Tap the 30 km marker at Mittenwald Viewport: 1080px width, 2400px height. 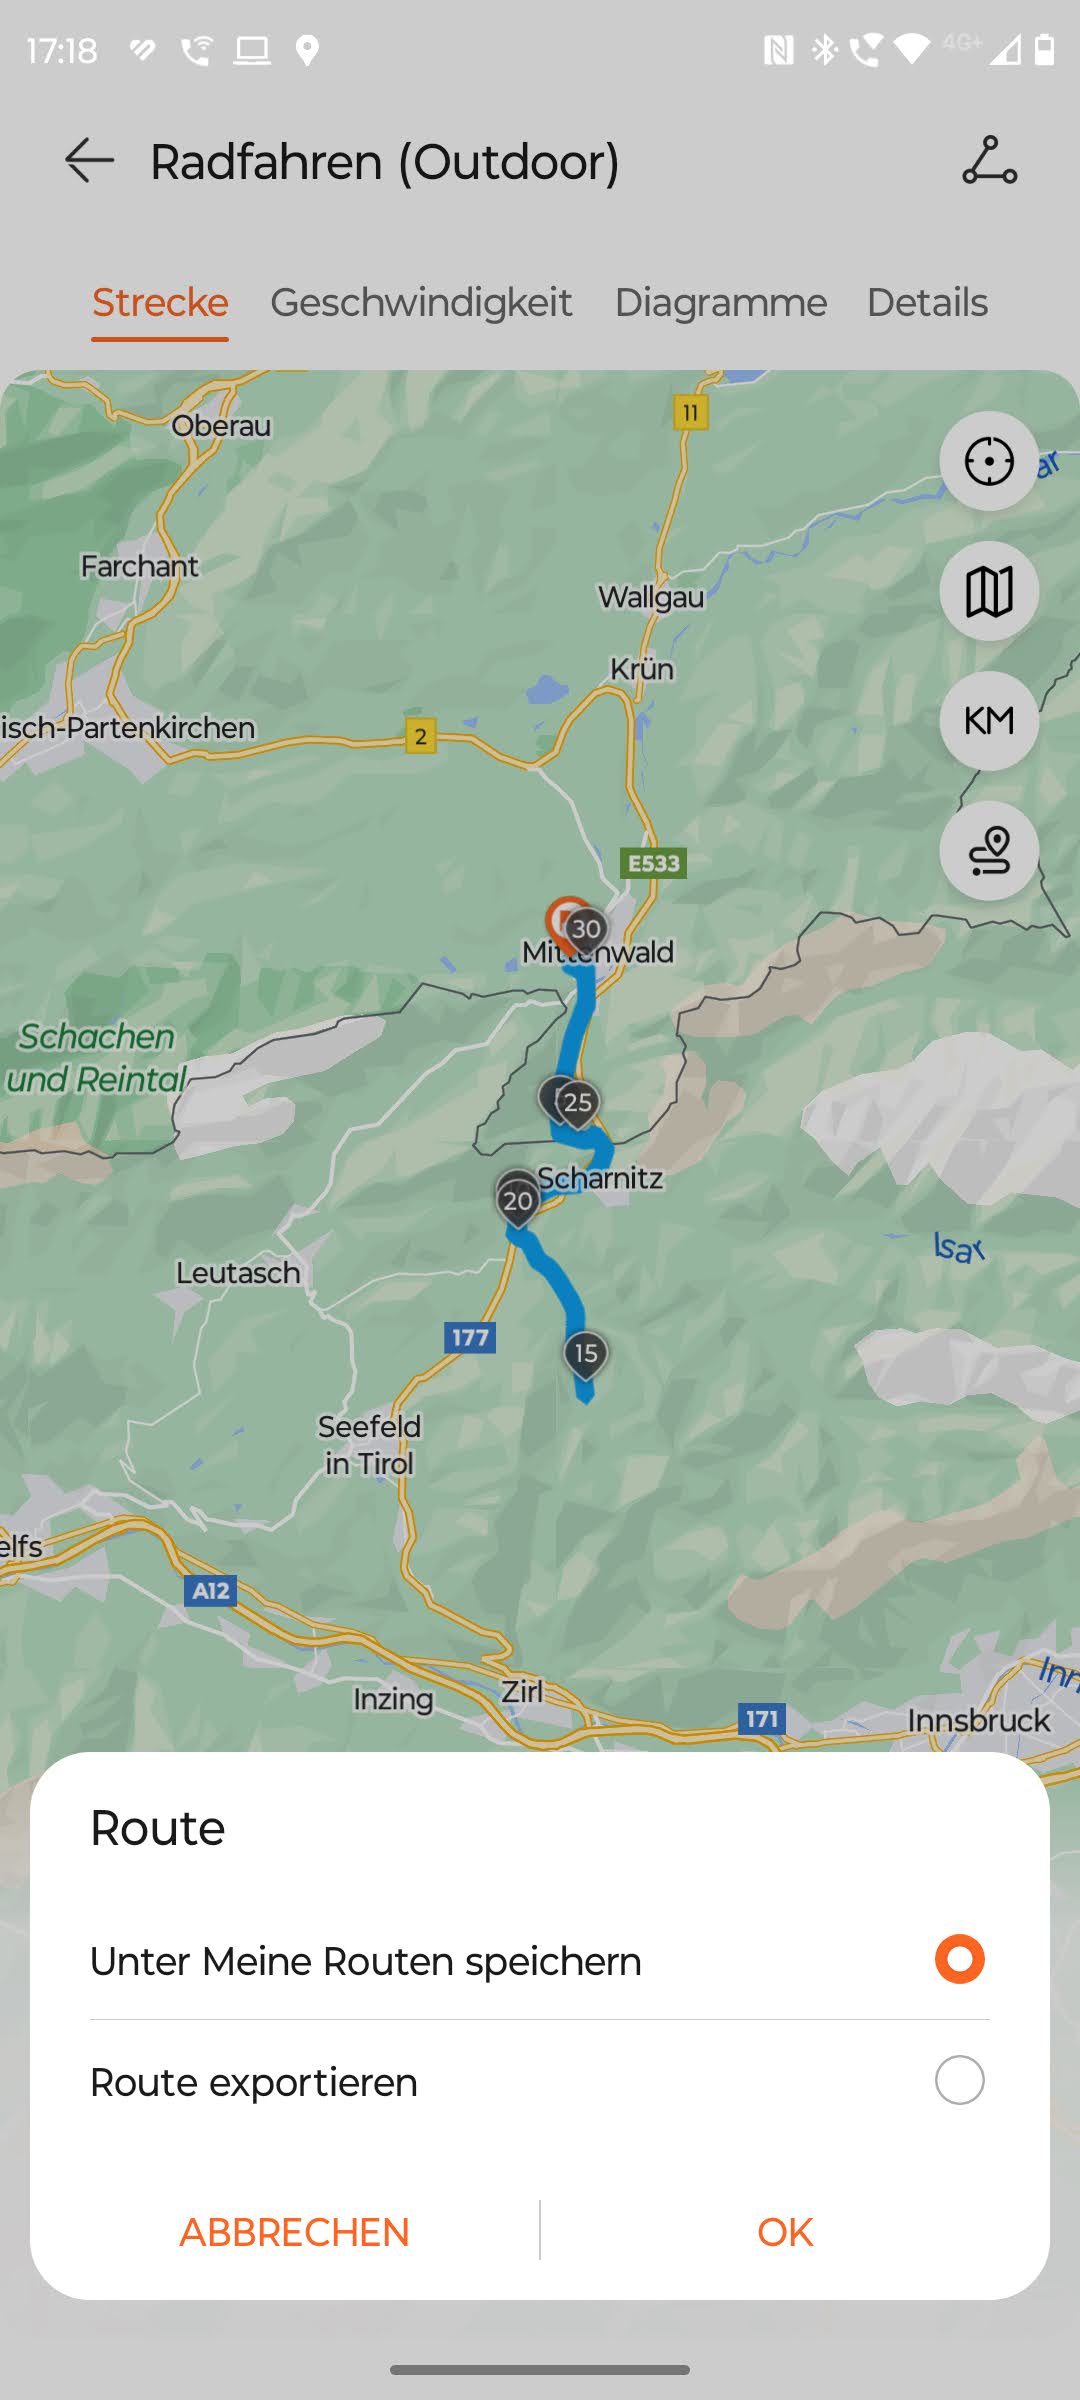coord(586,929)
